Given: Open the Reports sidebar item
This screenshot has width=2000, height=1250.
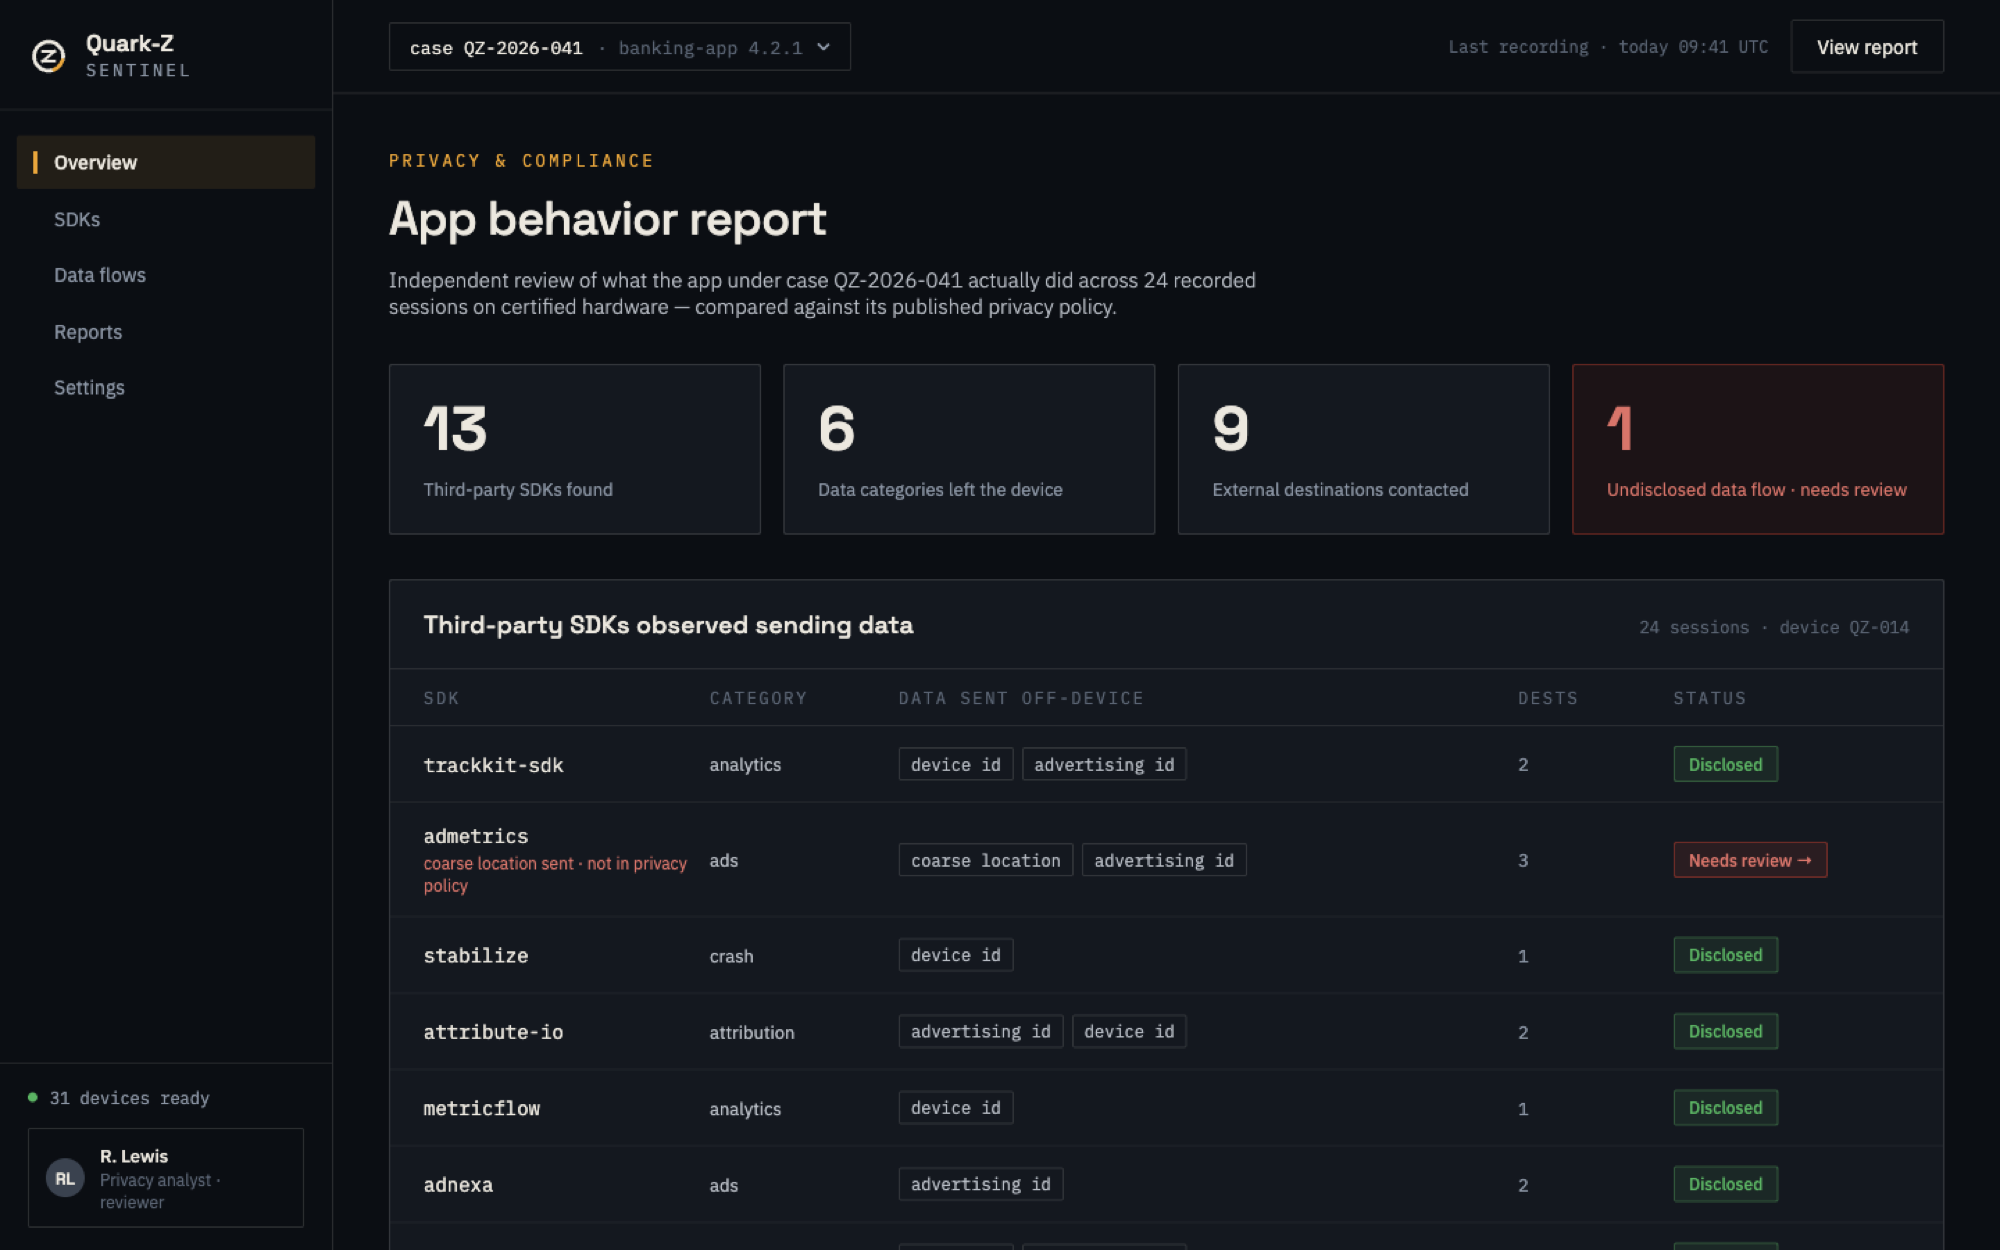Looking at the screenshot, I should (x=88, y=332).
